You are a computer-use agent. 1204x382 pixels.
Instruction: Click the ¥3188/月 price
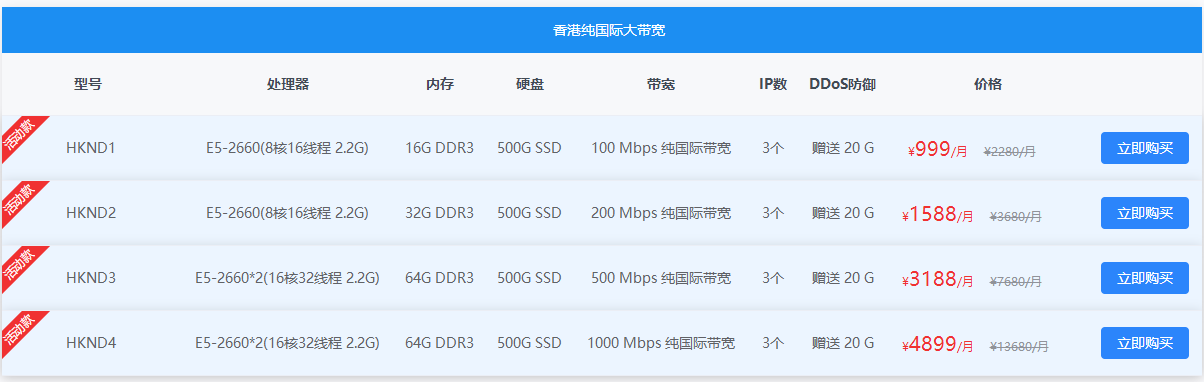pos(937,280)
